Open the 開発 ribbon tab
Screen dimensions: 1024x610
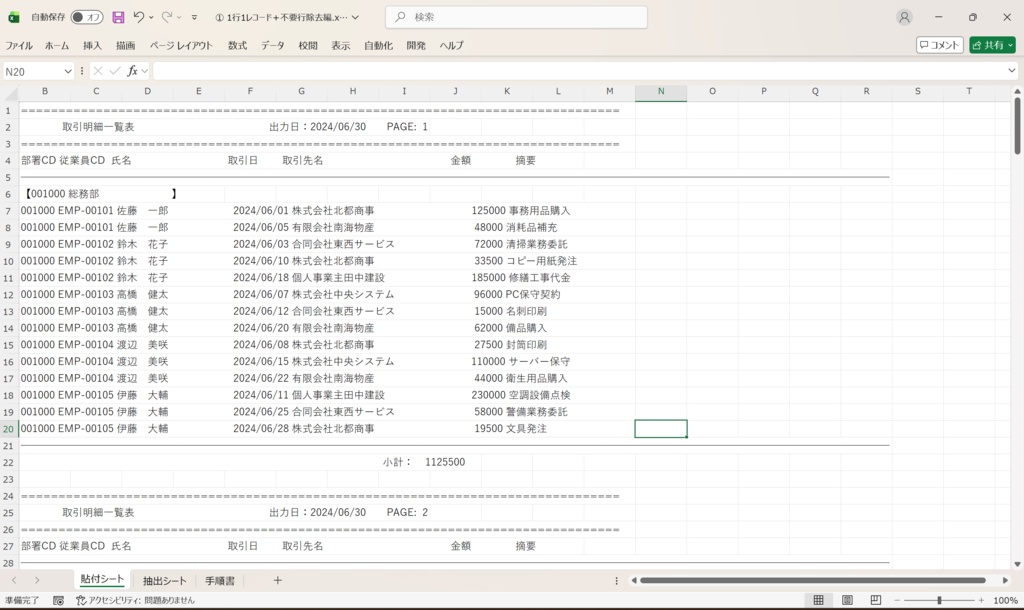[416, 46]
